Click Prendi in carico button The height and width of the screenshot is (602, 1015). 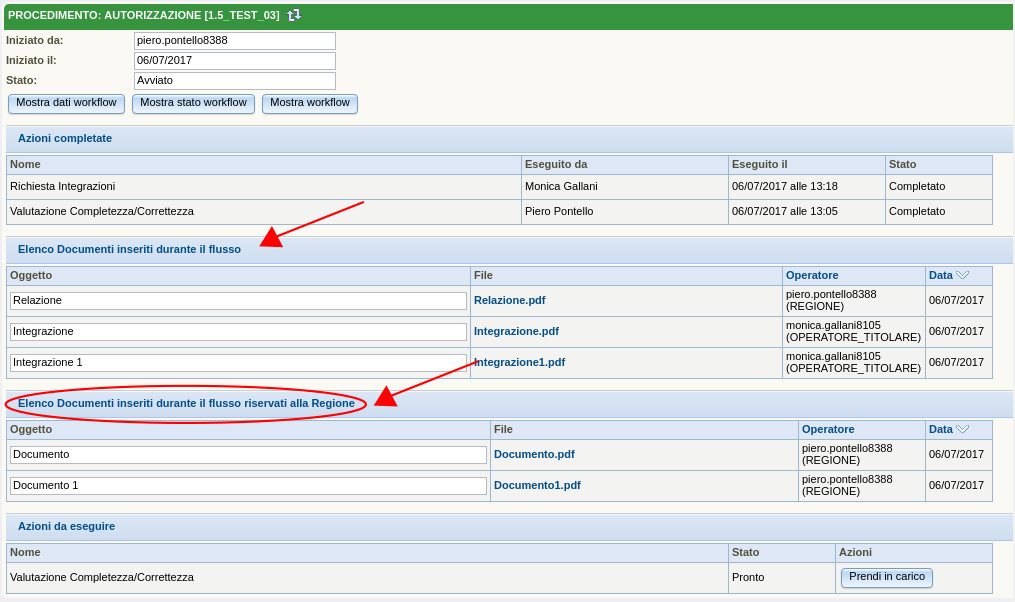click(x=886, y=577)
